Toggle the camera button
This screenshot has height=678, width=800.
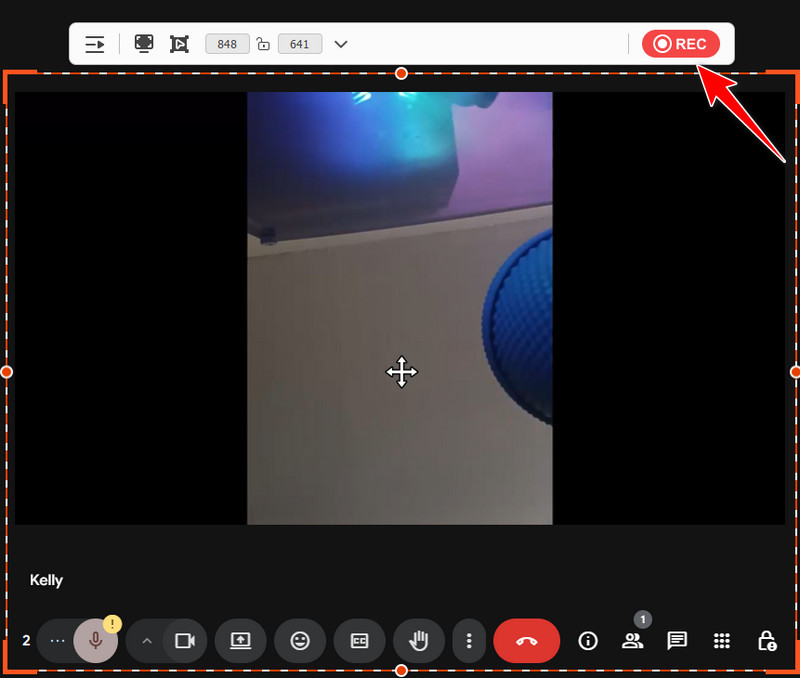[x=185, y=641]
